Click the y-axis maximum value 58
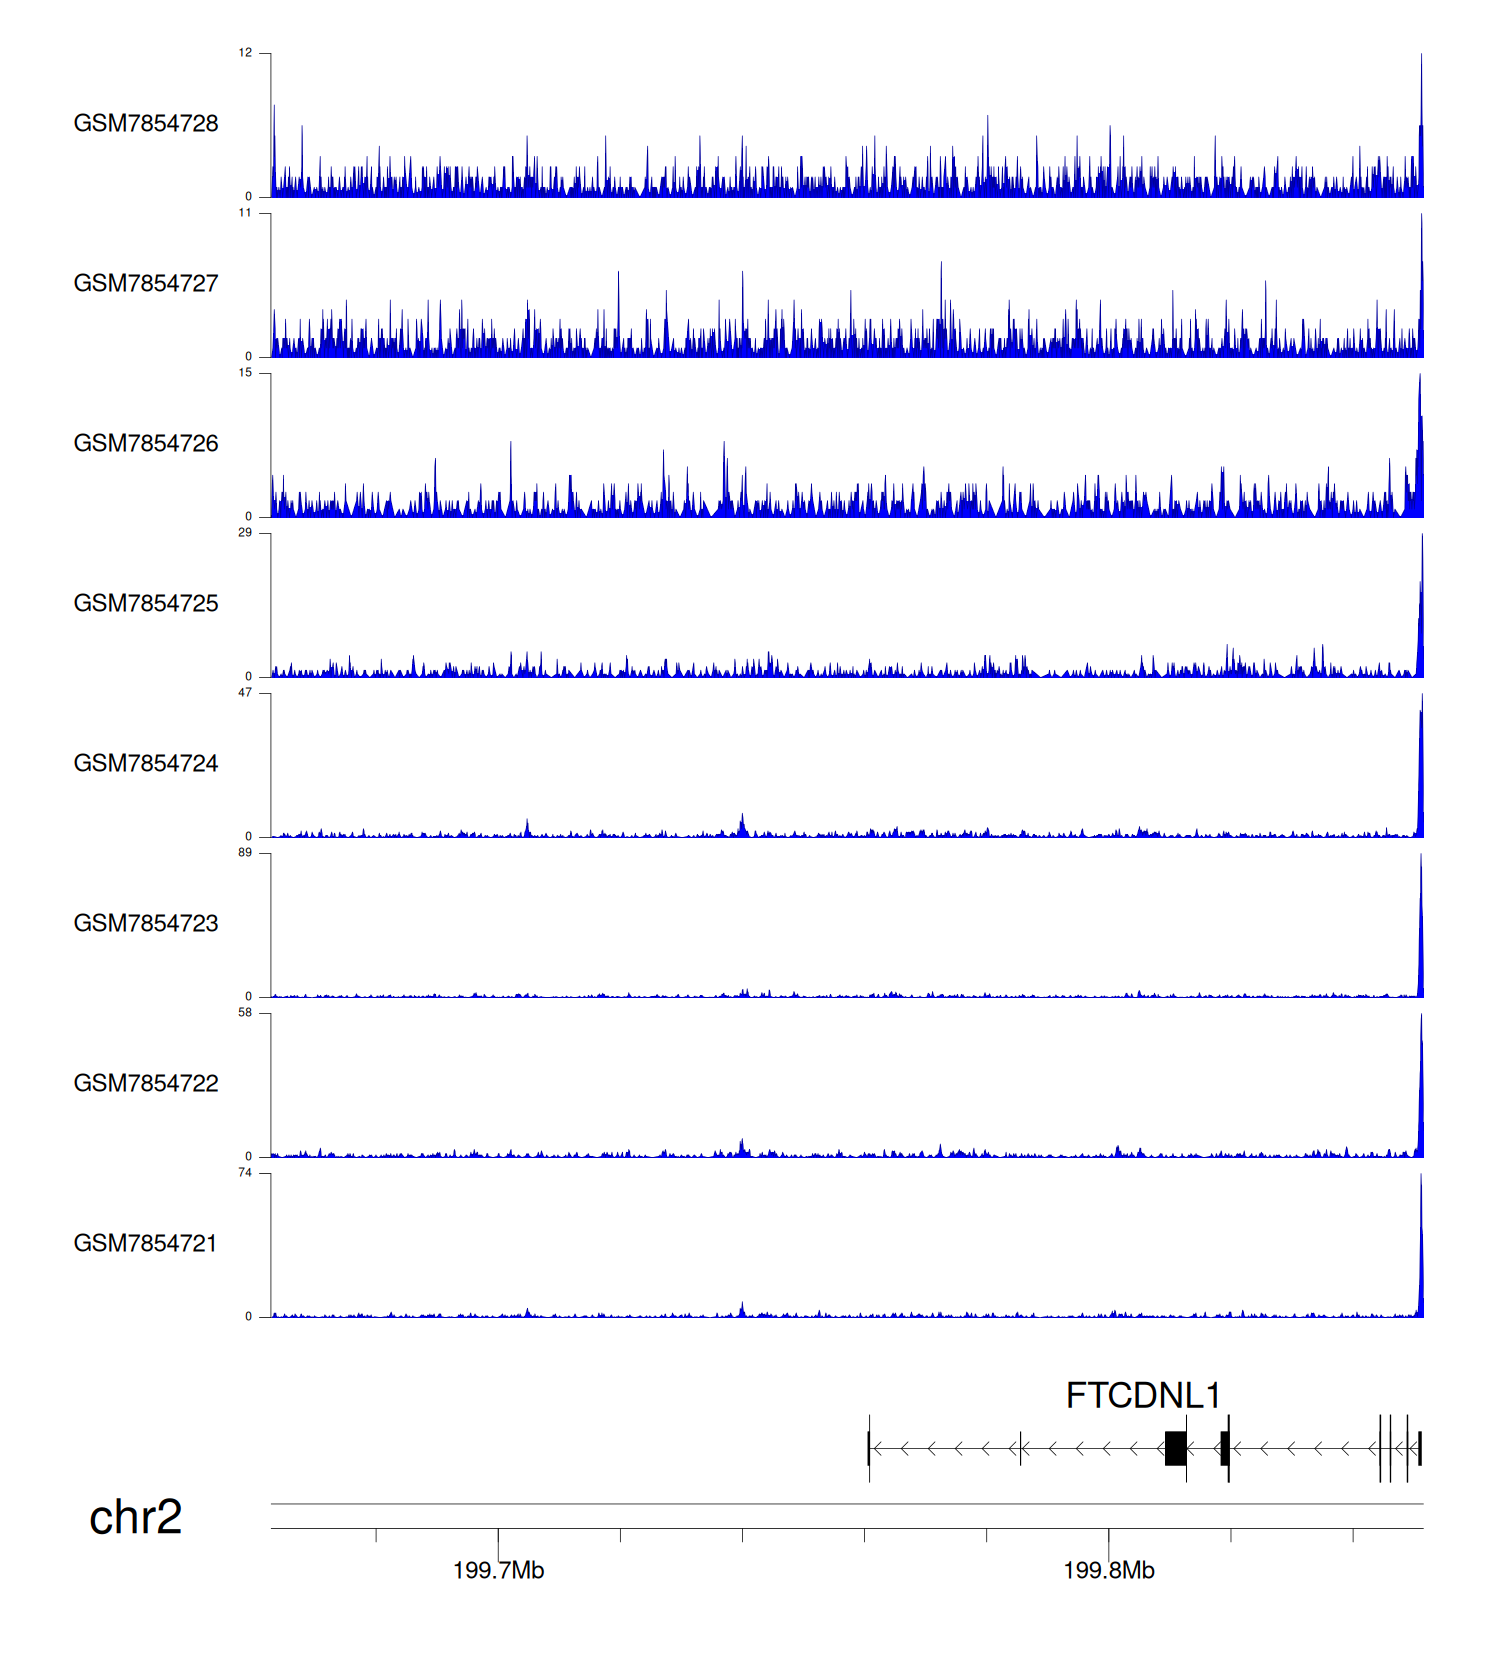This screenshot has width=1500, height=1660. pyautogui.click(x=245, y=1012)
